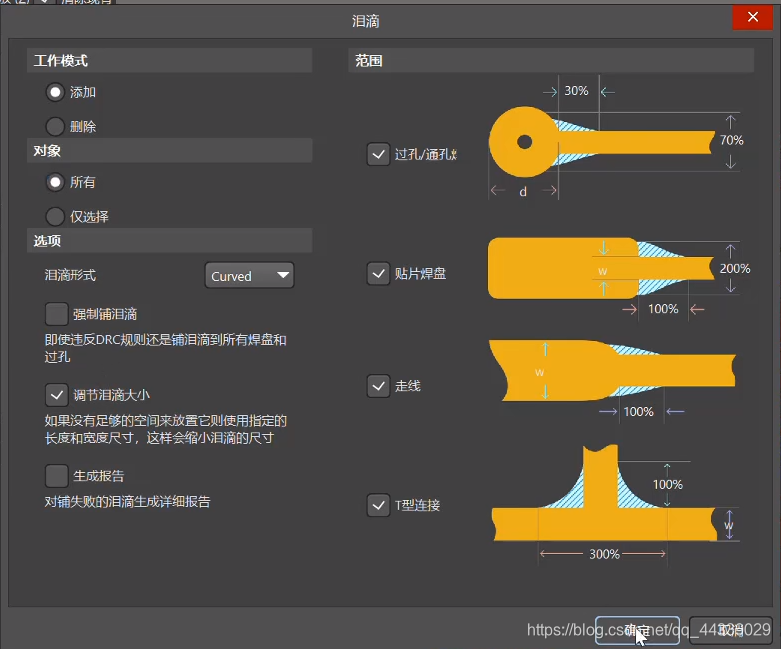Click the 选项 section header
This screenshot has width=781, height=649.
pos(169,241)
